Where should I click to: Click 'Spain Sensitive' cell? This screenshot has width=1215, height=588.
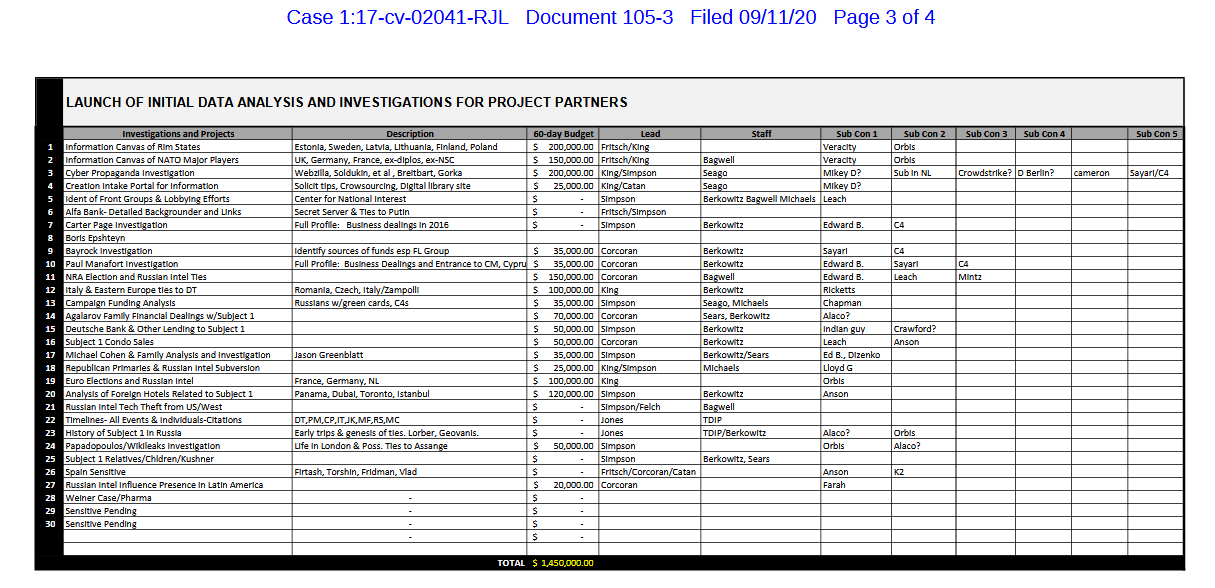(x=178, y=472)
